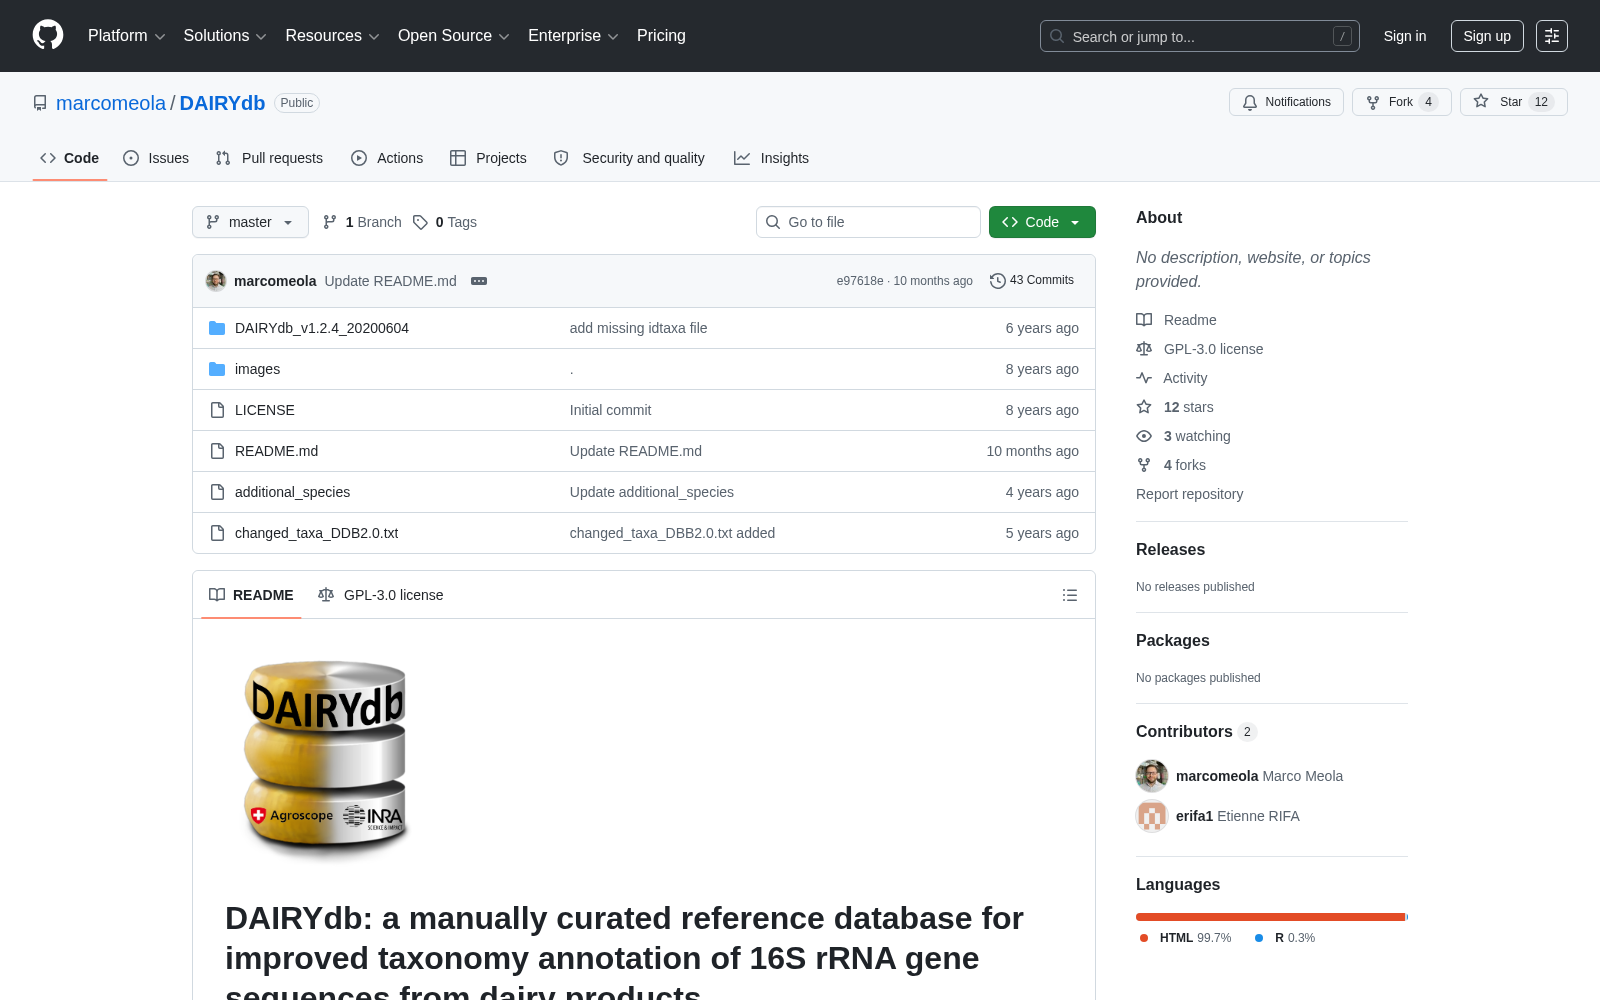Viewport: 1600px width, 1000px height.
Task: Click the images folder icon
Action: [217, 369]
